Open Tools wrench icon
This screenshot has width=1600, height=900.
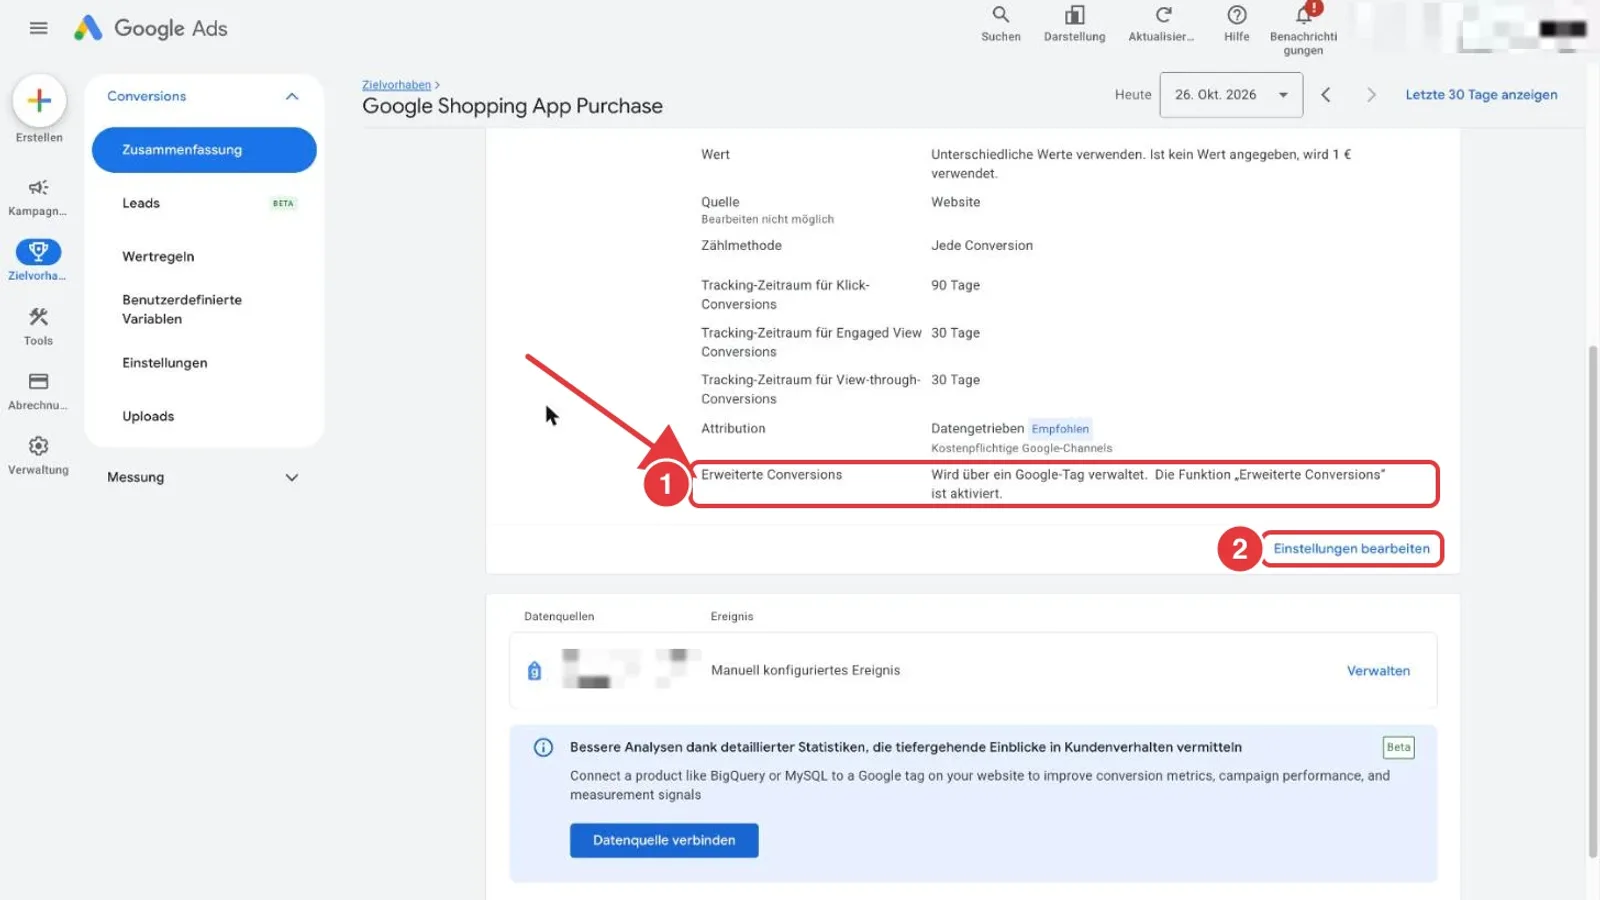point(38,317)
